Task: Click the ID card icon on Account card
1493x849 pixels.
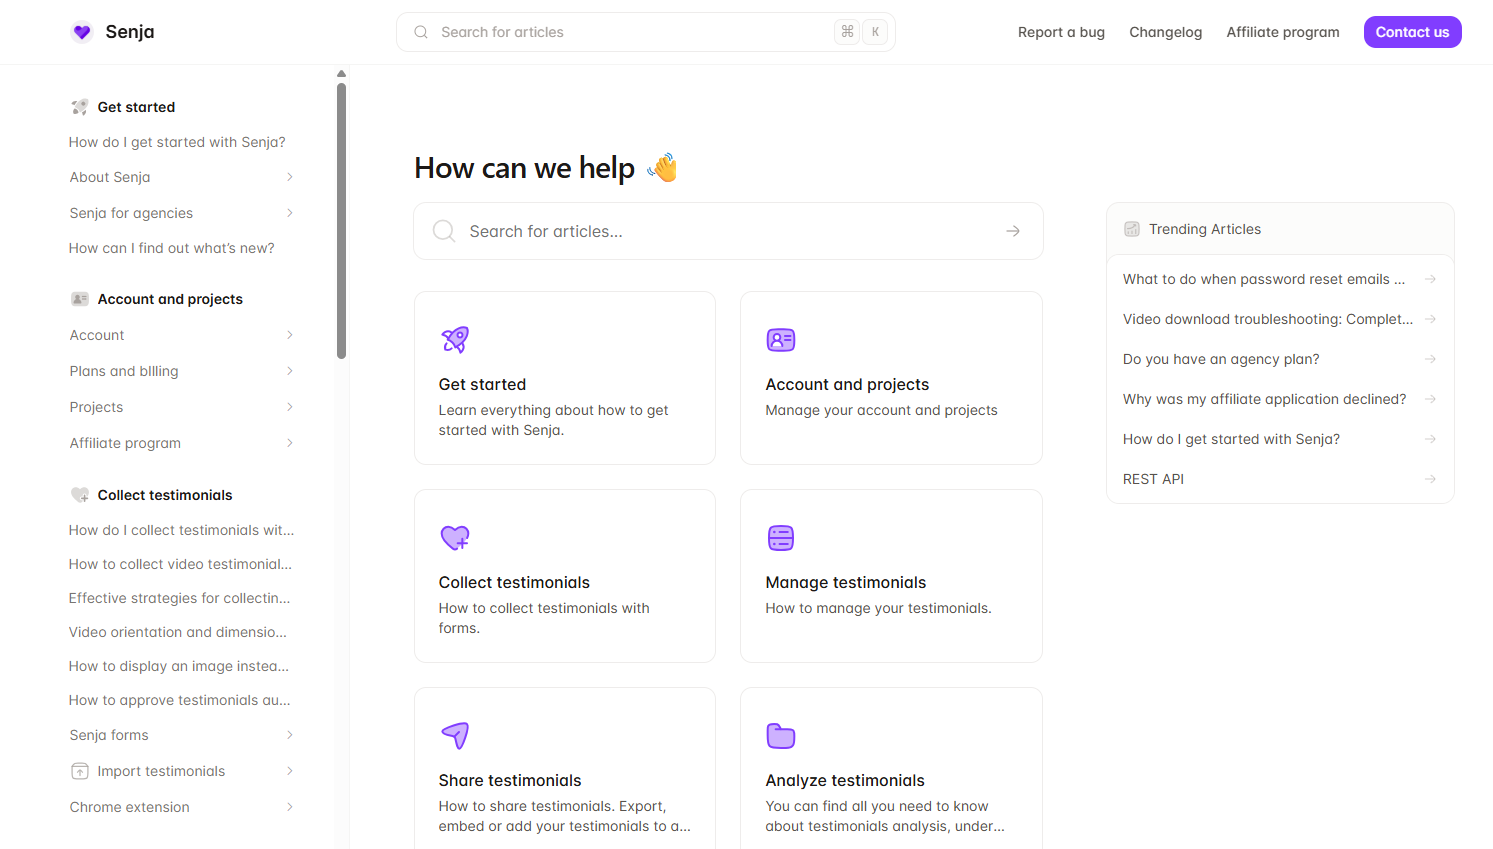Action: coord(781,340)
